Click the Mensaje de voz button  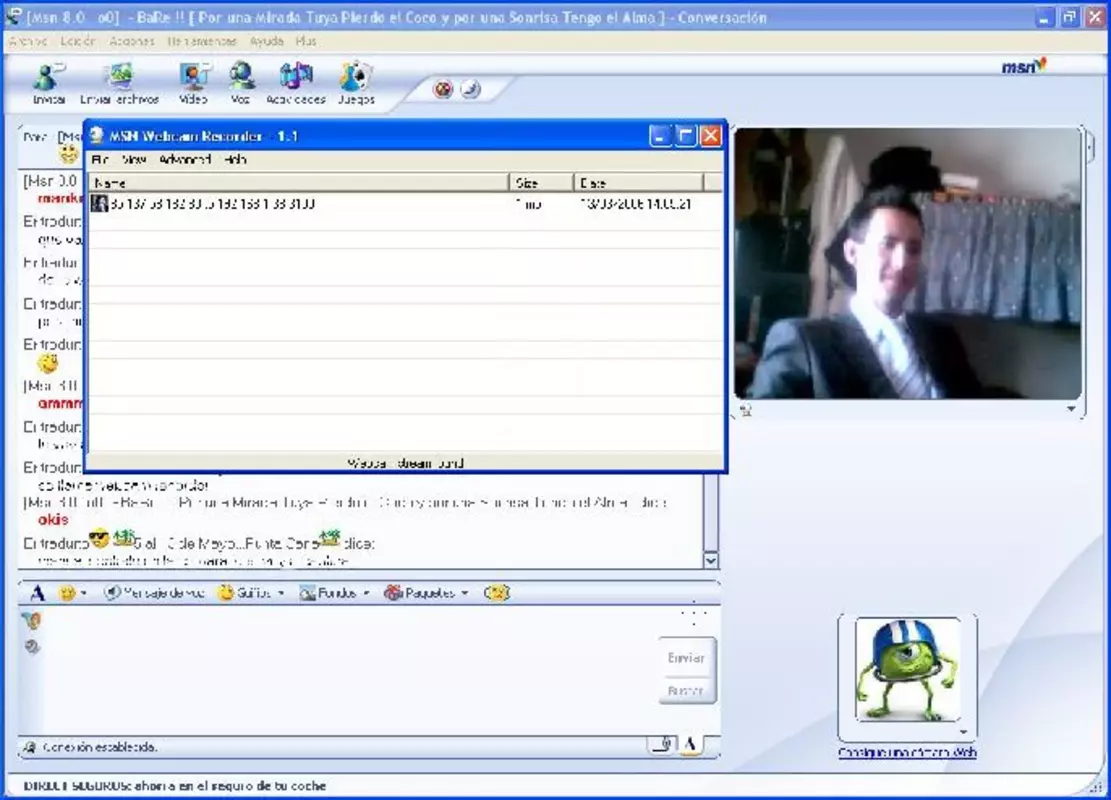click(154, 593)
